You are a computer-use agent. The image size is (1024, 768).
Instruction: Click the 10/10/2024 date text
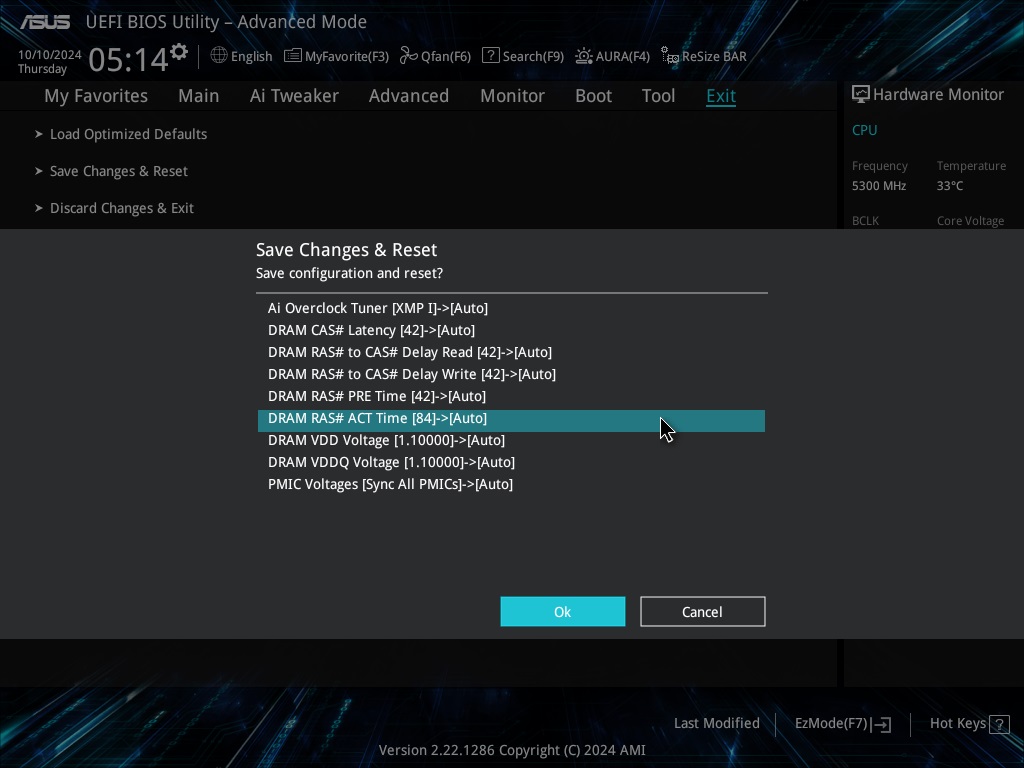(x=50, y=55)
